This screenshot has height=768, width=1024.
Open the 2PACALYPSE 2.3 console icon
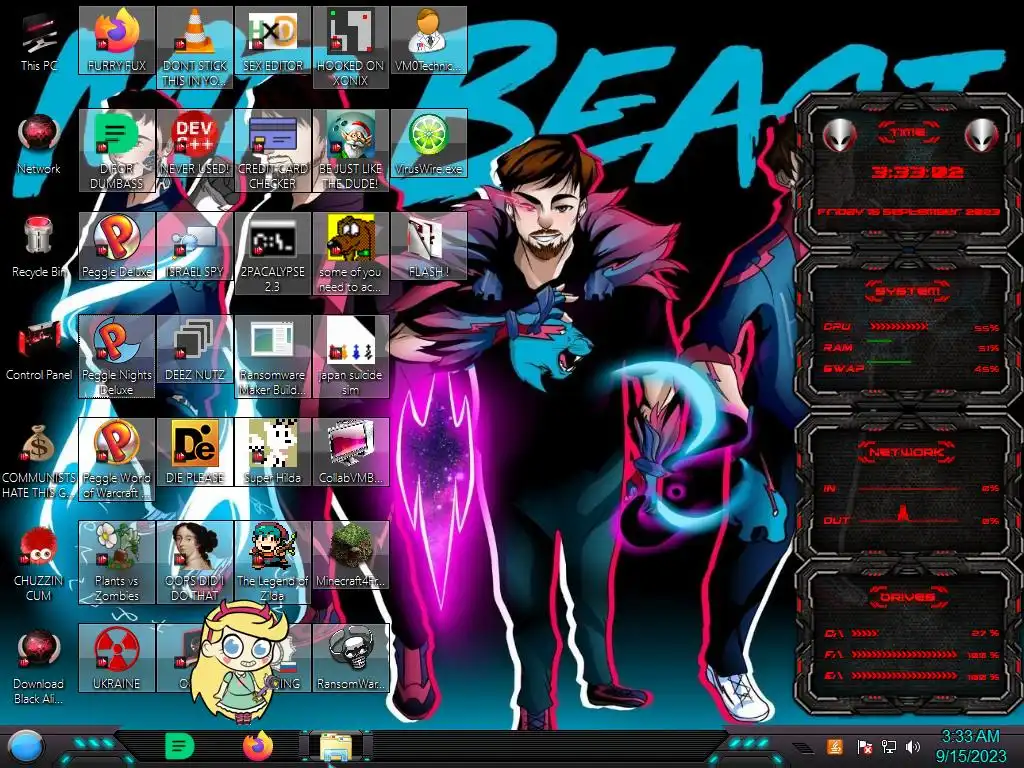pos(273,253)
